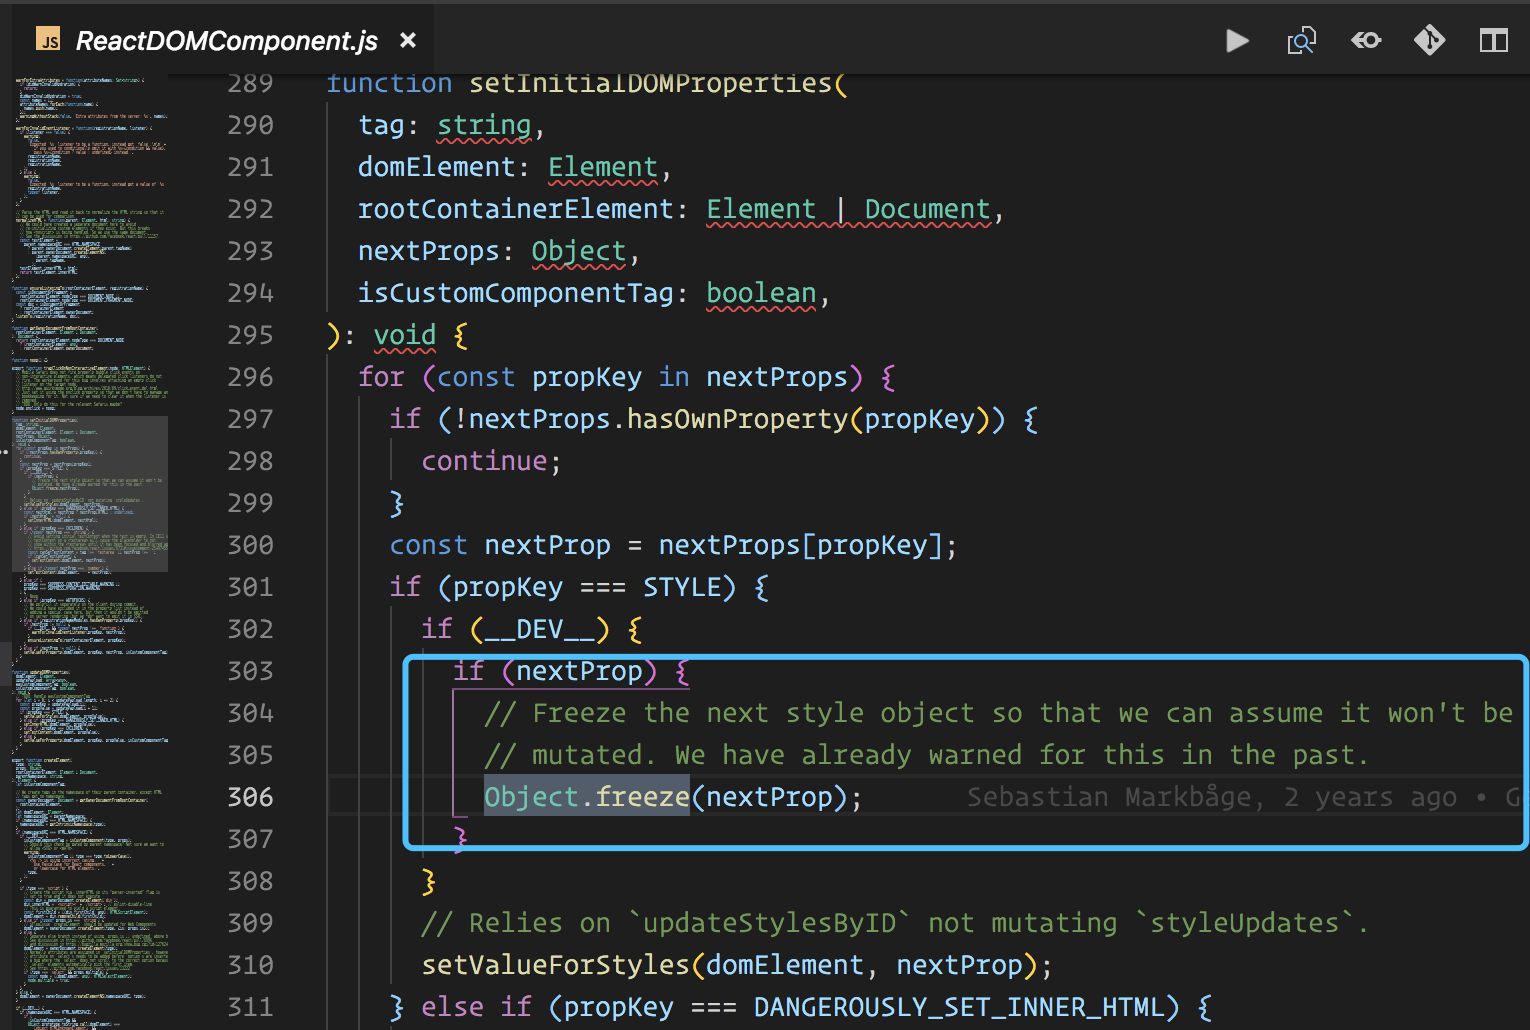Viewport: 1530px width, 1030px height.
Task: Split the editor with the layout icon
Action: coord(1494,41)
